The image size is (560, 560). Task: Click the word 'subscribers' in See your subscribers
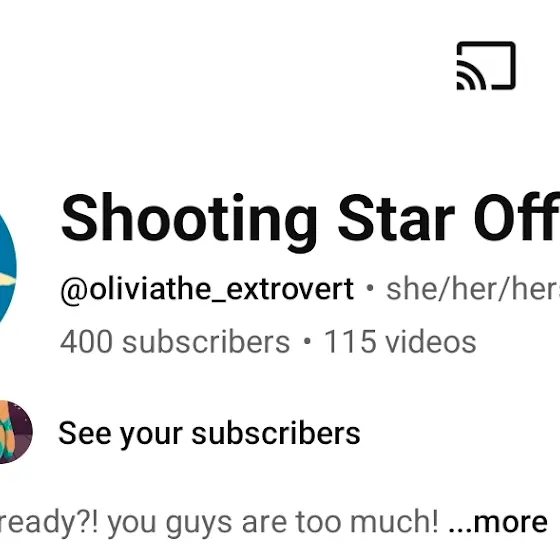point(276,434)
